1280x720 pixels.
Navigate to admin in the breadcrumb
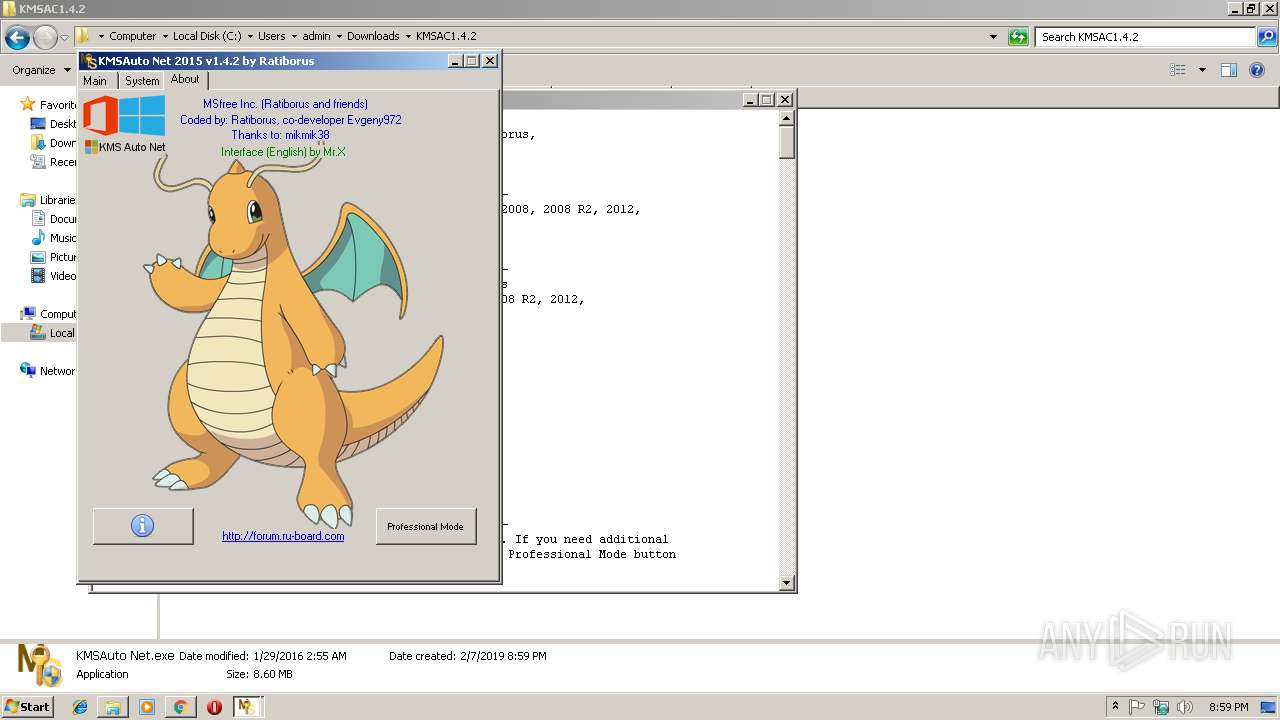point(317,36)
